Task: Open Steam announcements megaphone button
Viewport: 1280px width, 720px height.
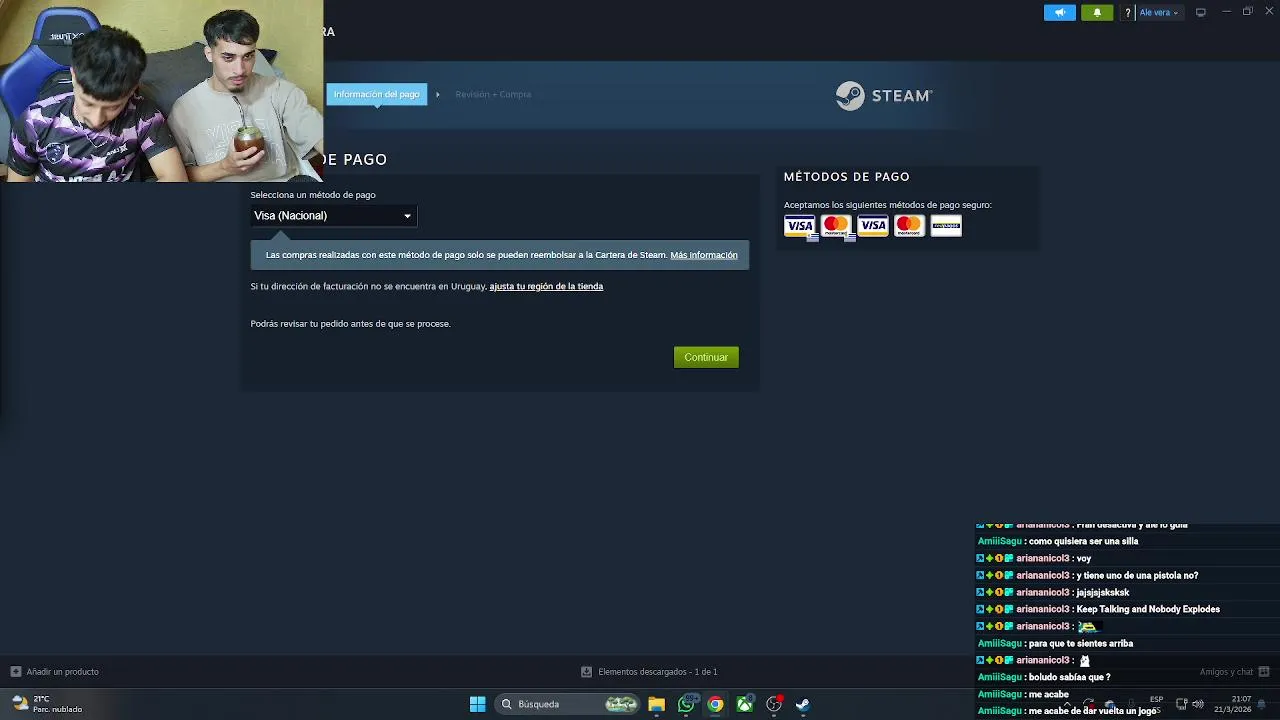Action: 1060,12
